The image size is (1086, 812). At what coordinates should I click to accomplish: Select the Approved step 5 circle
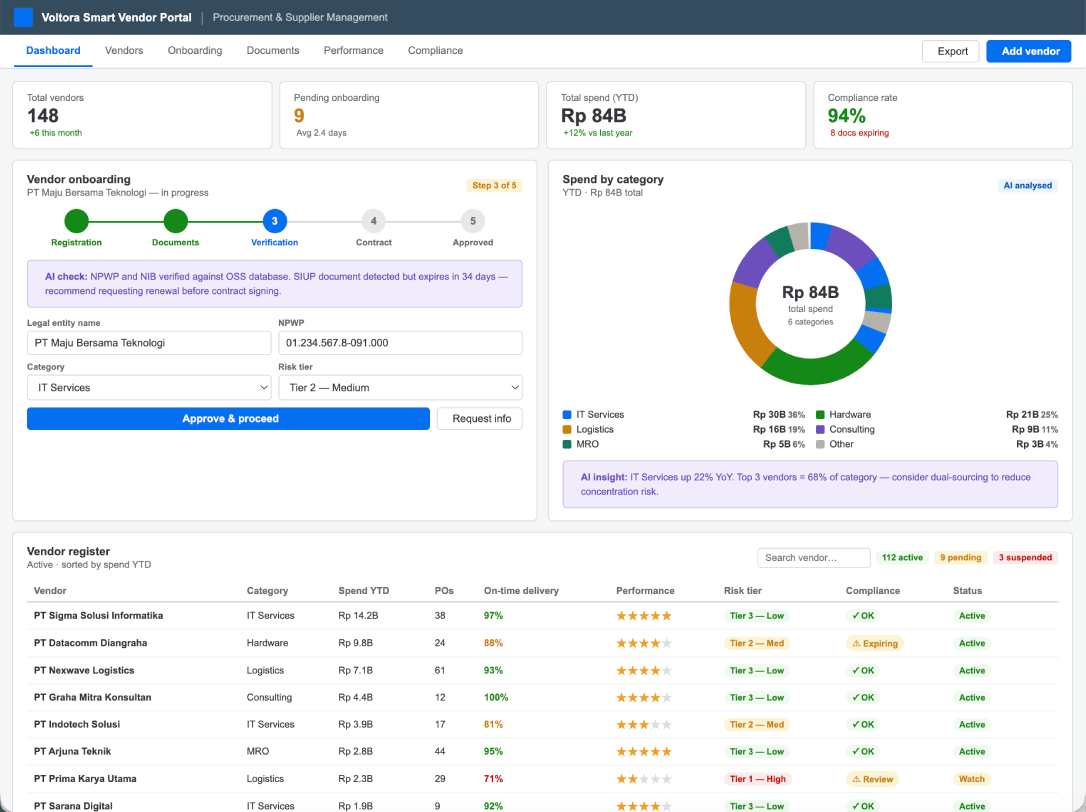tap(473, 221)
